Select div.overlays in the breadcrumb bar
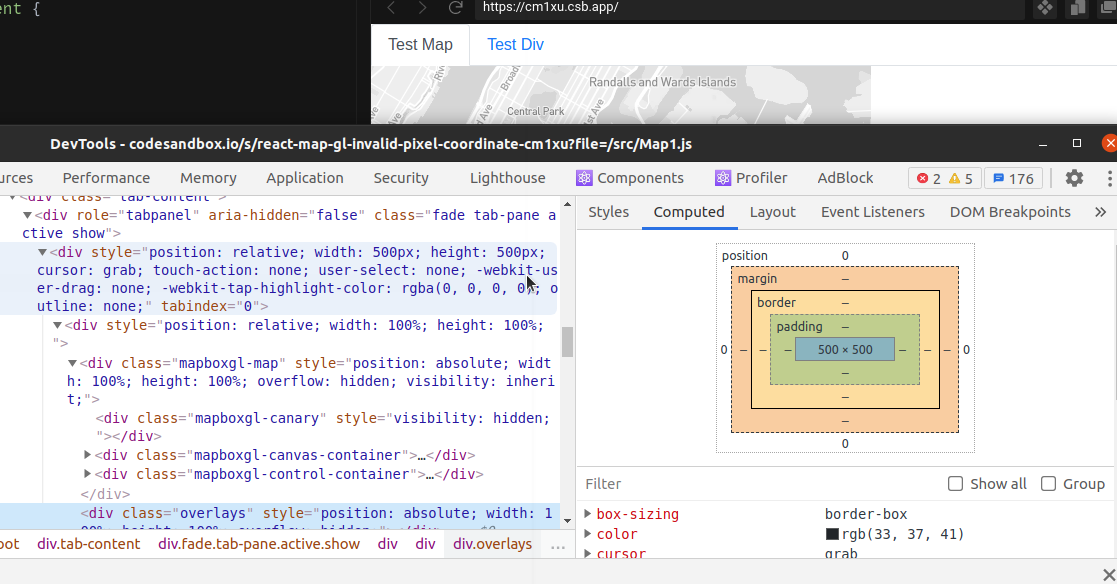Image resolution: width=1117 pixels, height=584 pixels. click(x=492, y=544)
